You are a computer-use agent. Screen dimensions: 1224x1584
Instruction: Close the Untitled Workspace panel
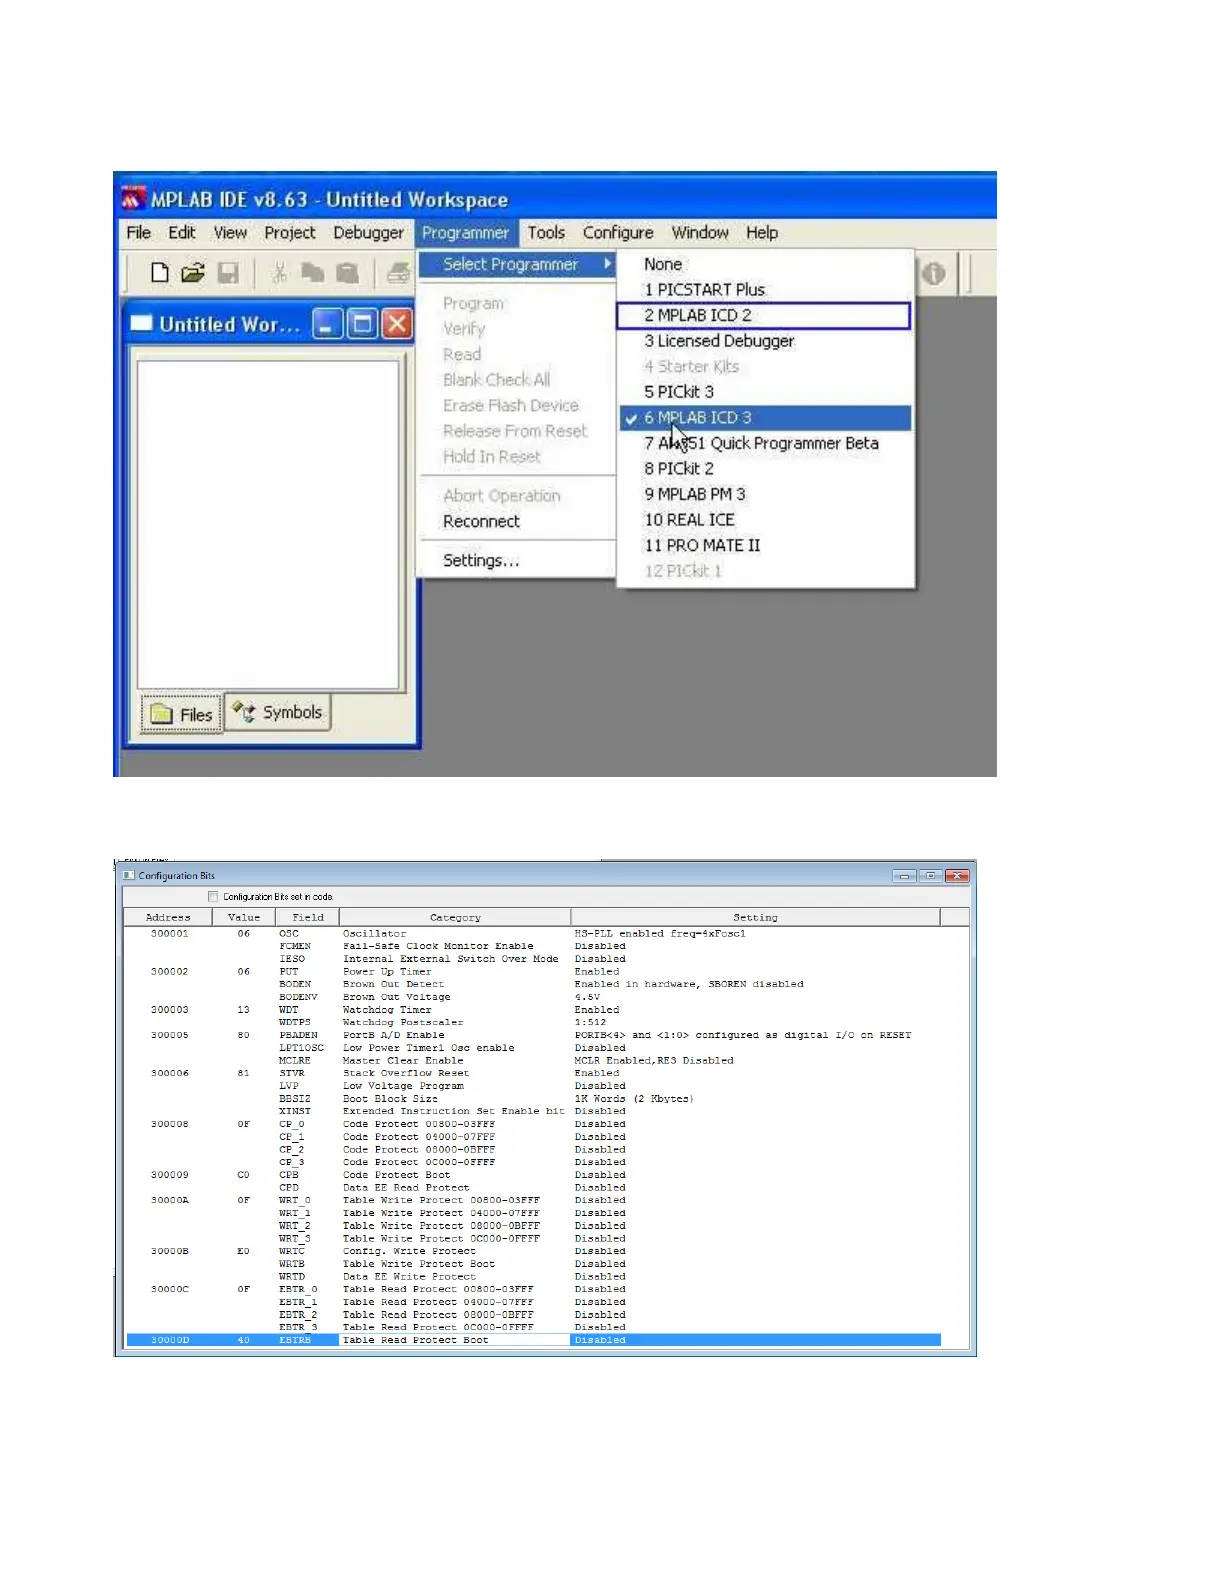(x=397, y=323)
